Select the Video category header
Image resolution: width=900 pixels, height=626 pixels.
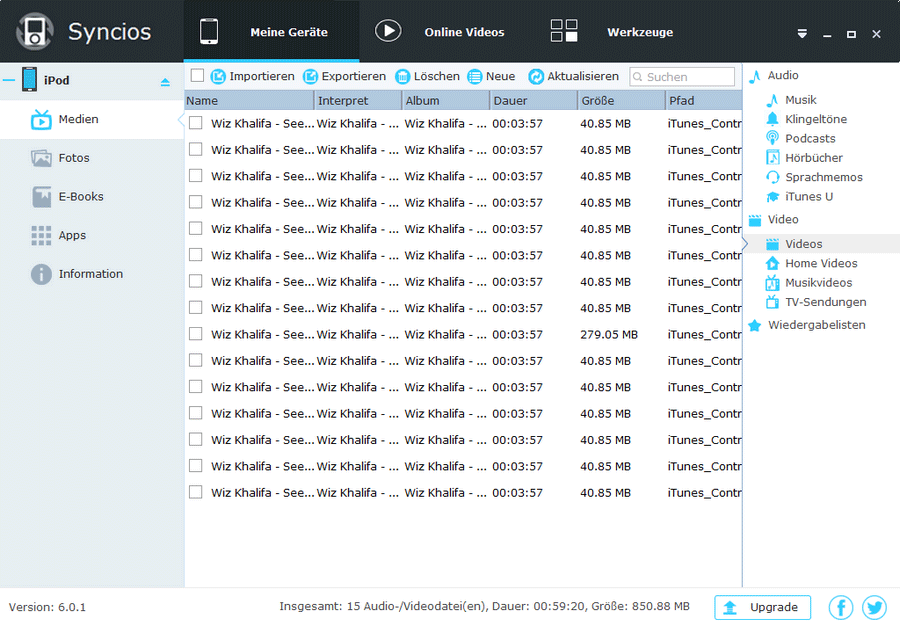(x=774, y=220)
